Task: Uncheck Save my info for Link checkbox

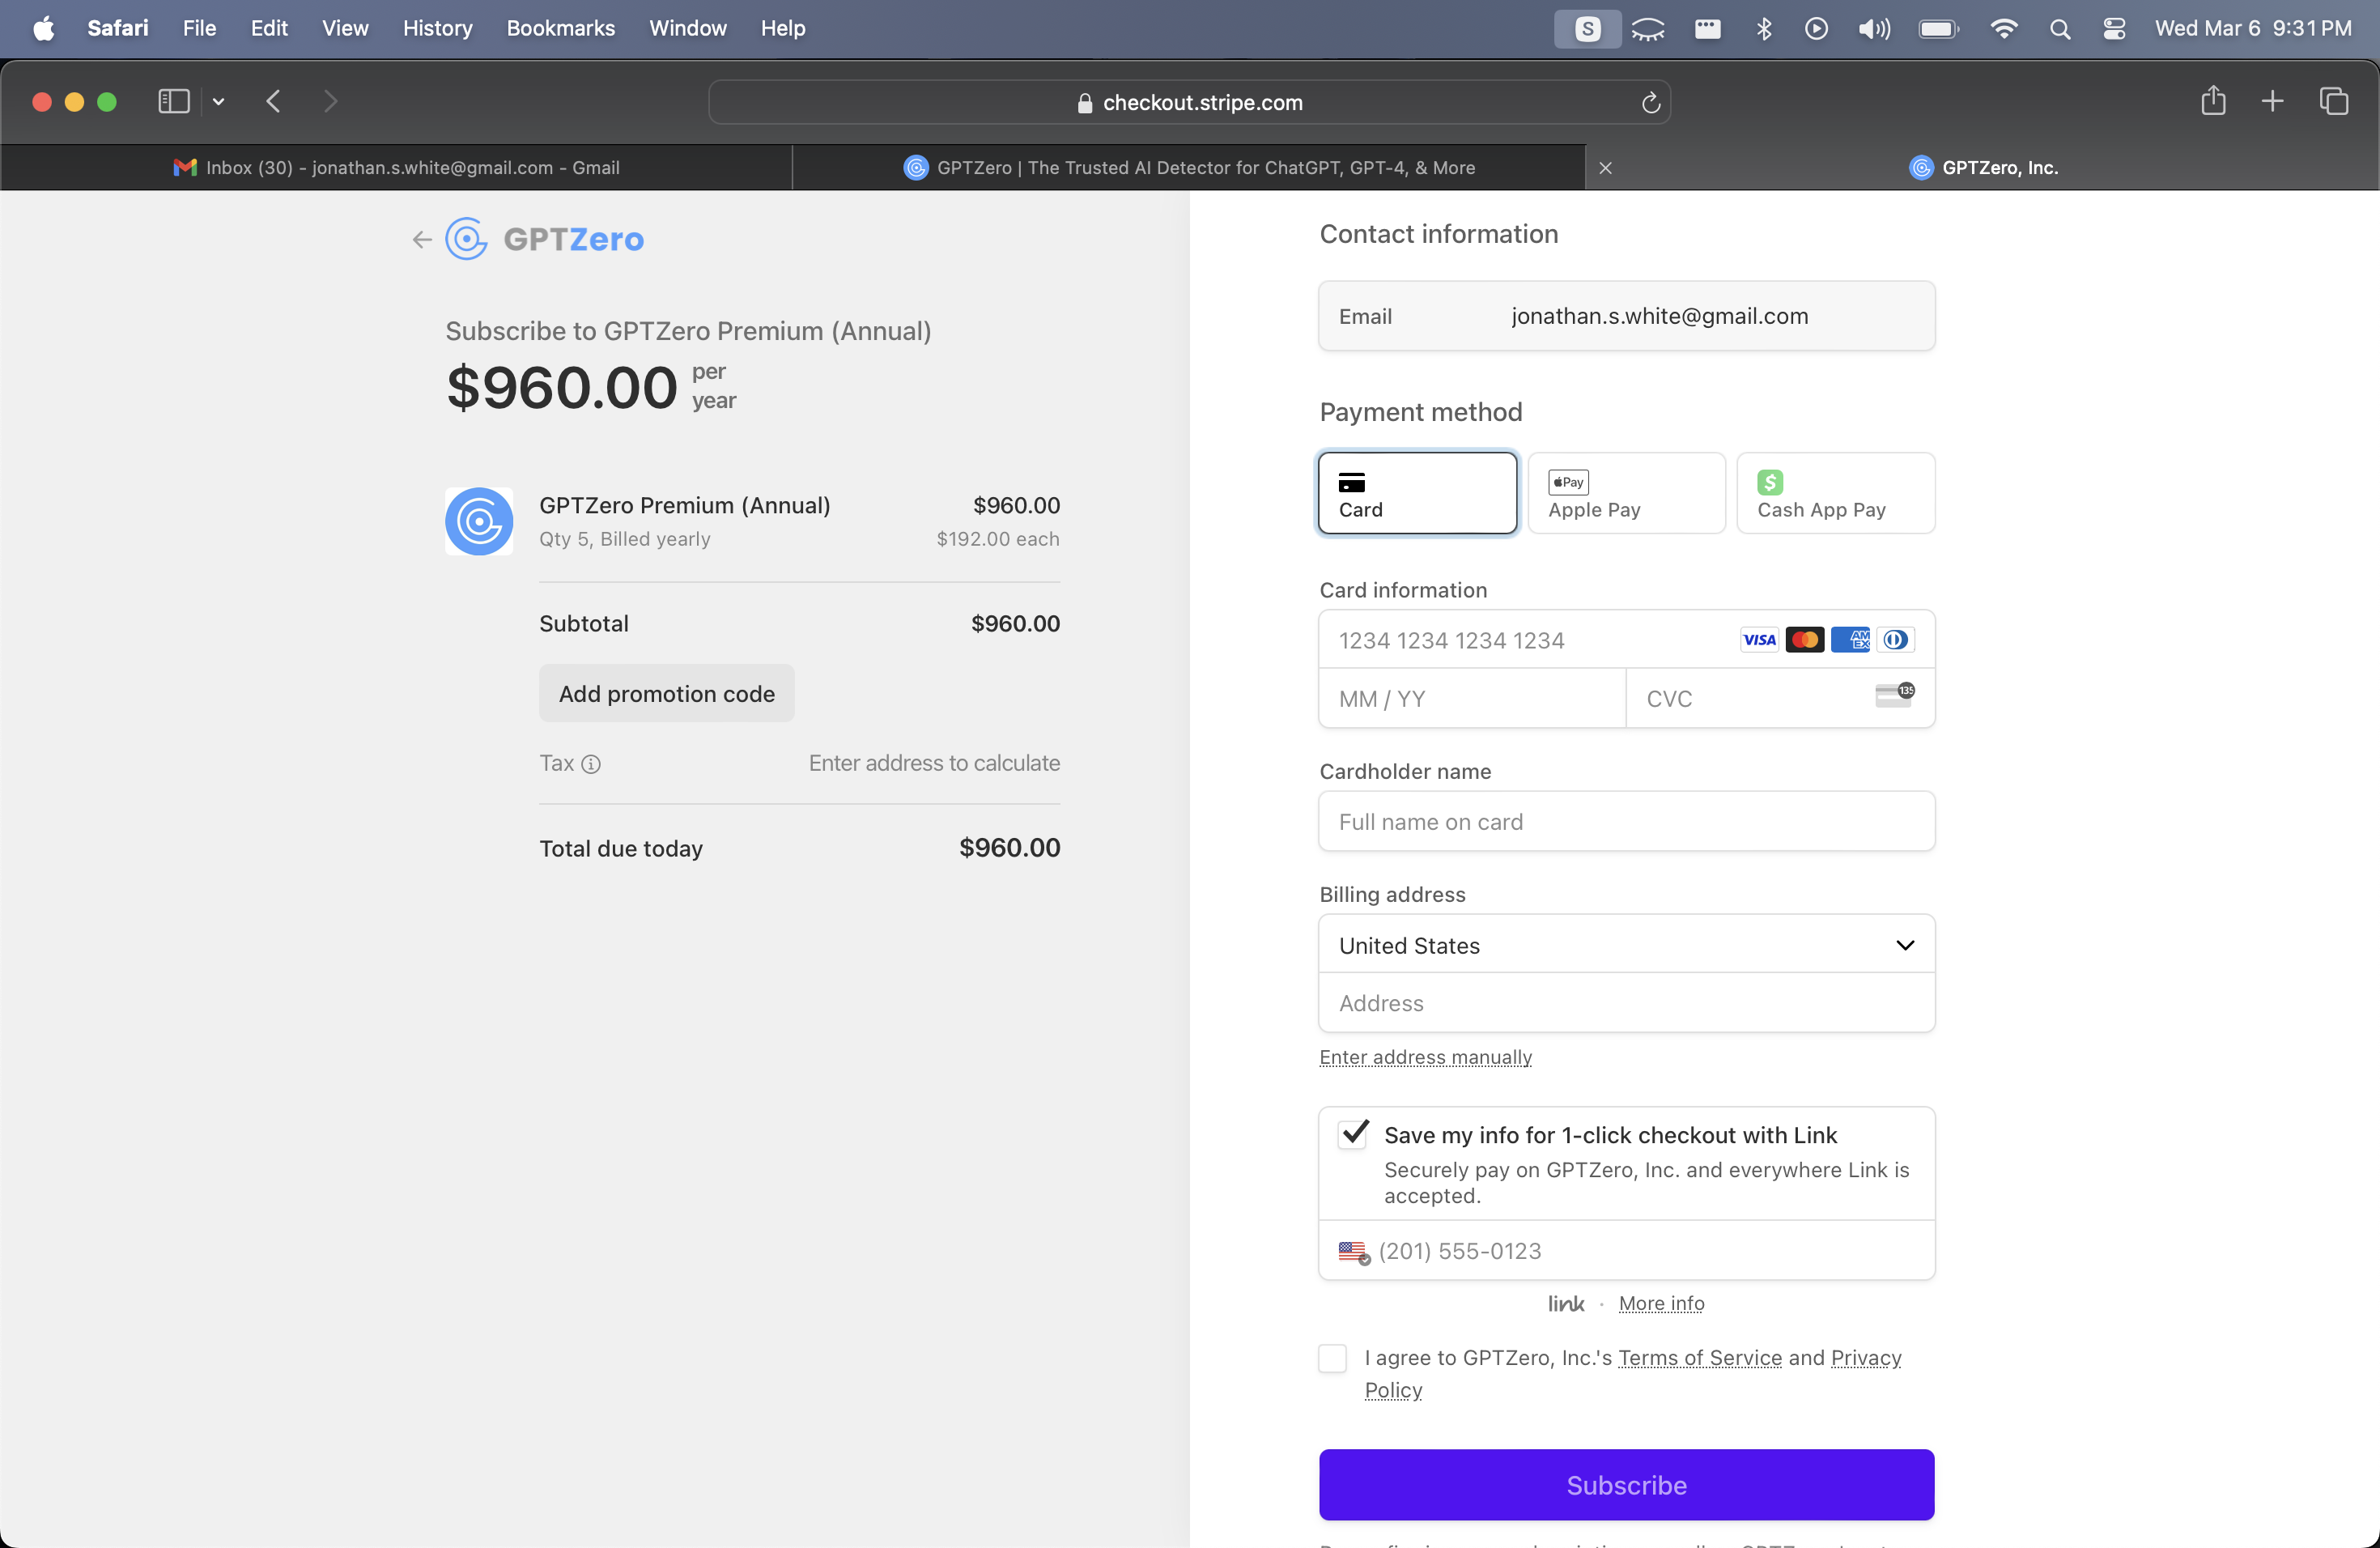Action: [1353, 1134]
